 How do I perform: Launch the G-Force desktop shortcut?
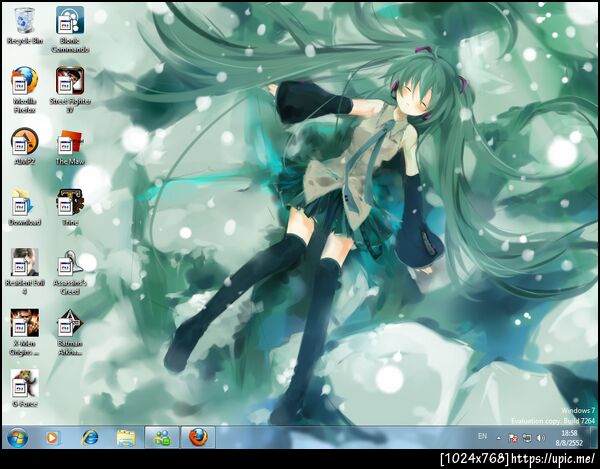(x=25, y=388)
